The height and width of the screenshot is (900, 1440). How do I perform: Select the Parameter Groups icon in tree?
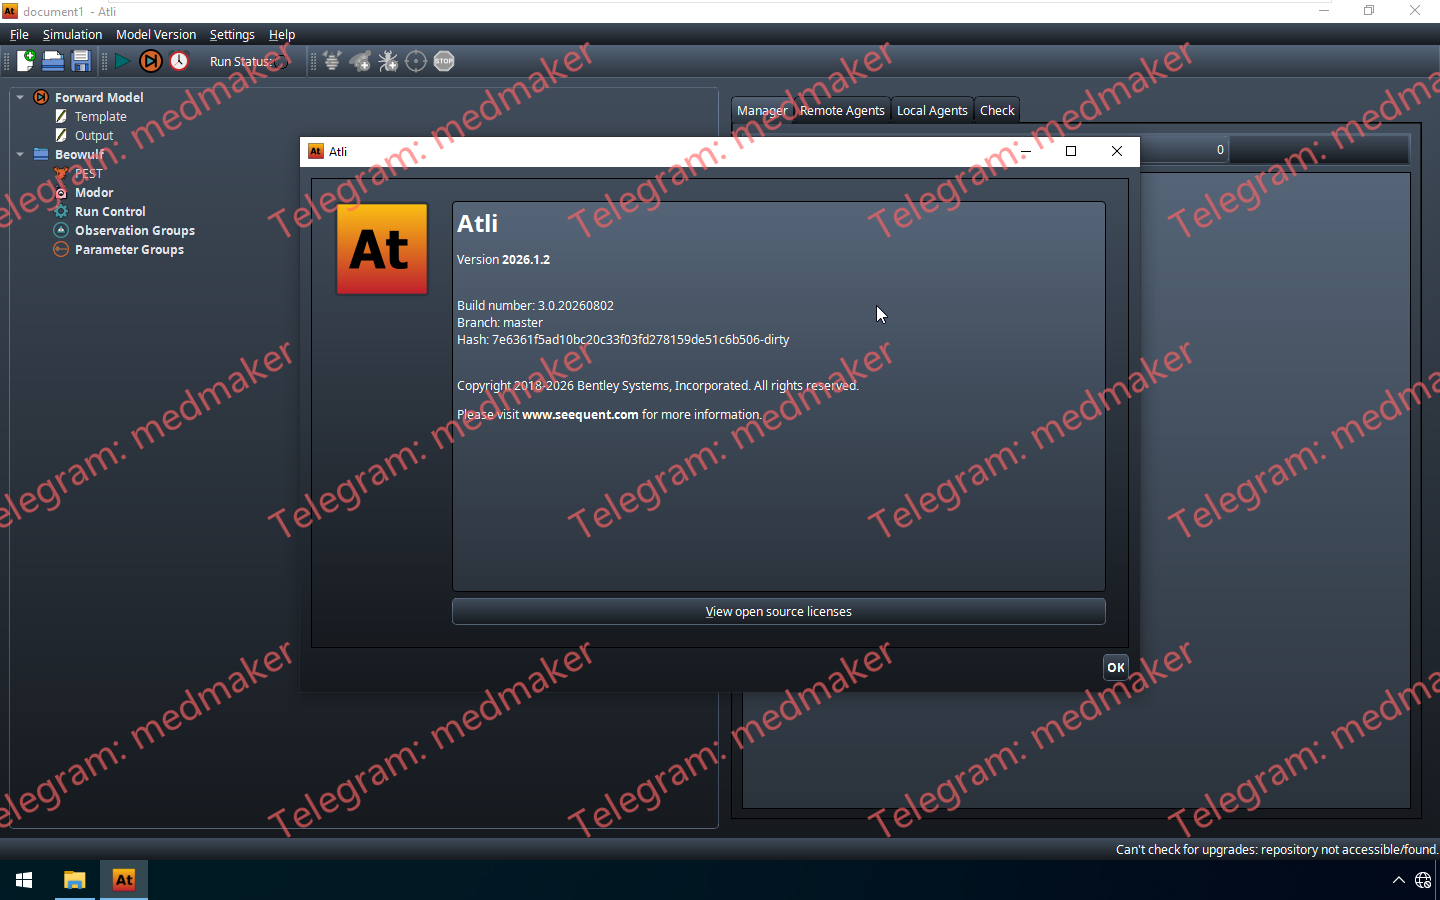point(61,249)
